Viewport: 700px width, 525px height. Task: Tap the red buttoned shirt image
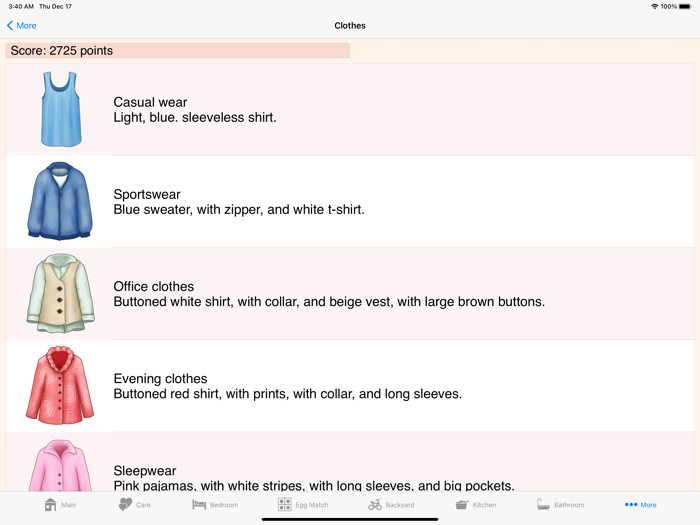click(60, 385)
